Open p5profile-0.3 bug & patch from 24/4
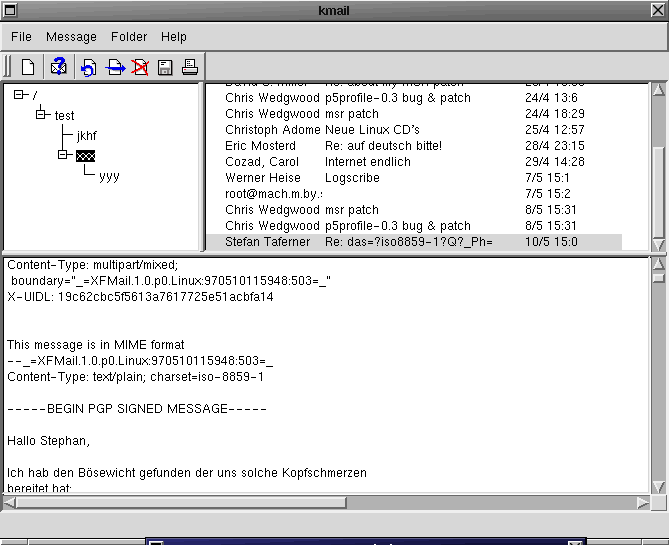The height and width of the screenshot is (545, 669). (414, 98)
